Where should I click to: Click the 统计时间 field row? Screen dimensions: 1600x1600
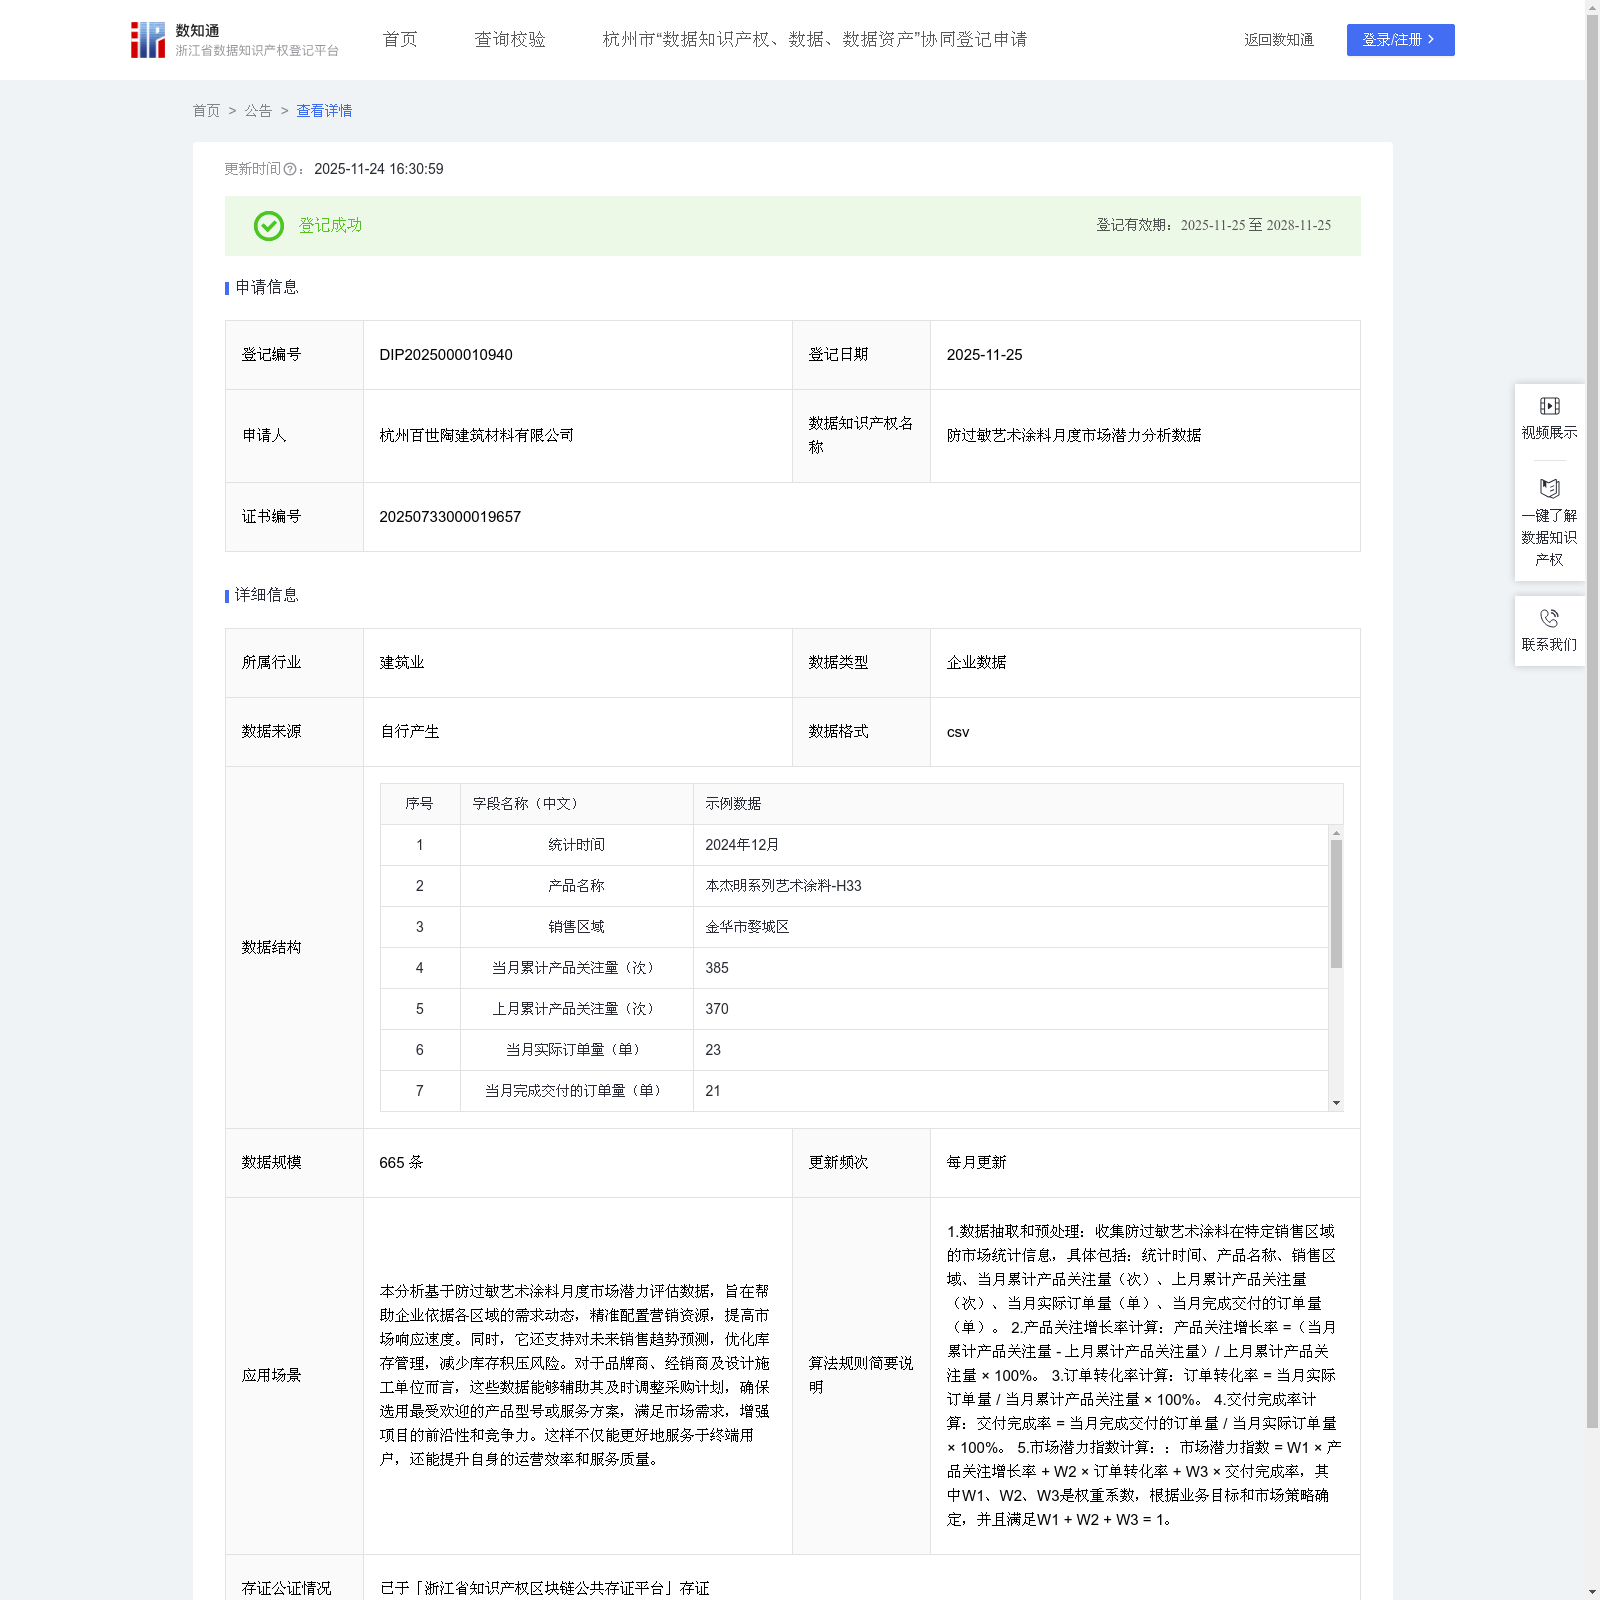coord(854,845)
